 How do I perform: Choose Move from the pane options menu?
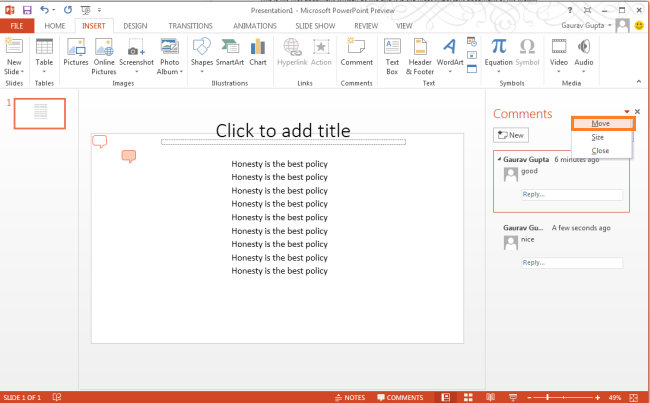pos(602,123)
